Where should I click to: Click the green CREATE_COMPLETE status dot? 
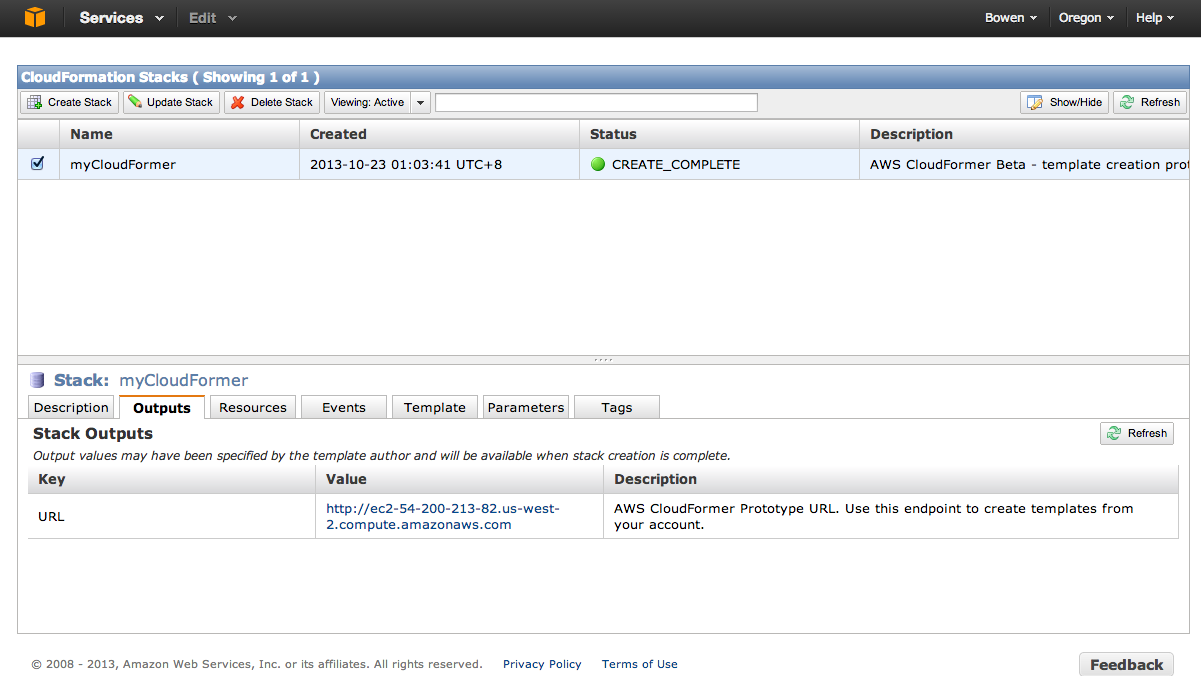coord(598,164)
